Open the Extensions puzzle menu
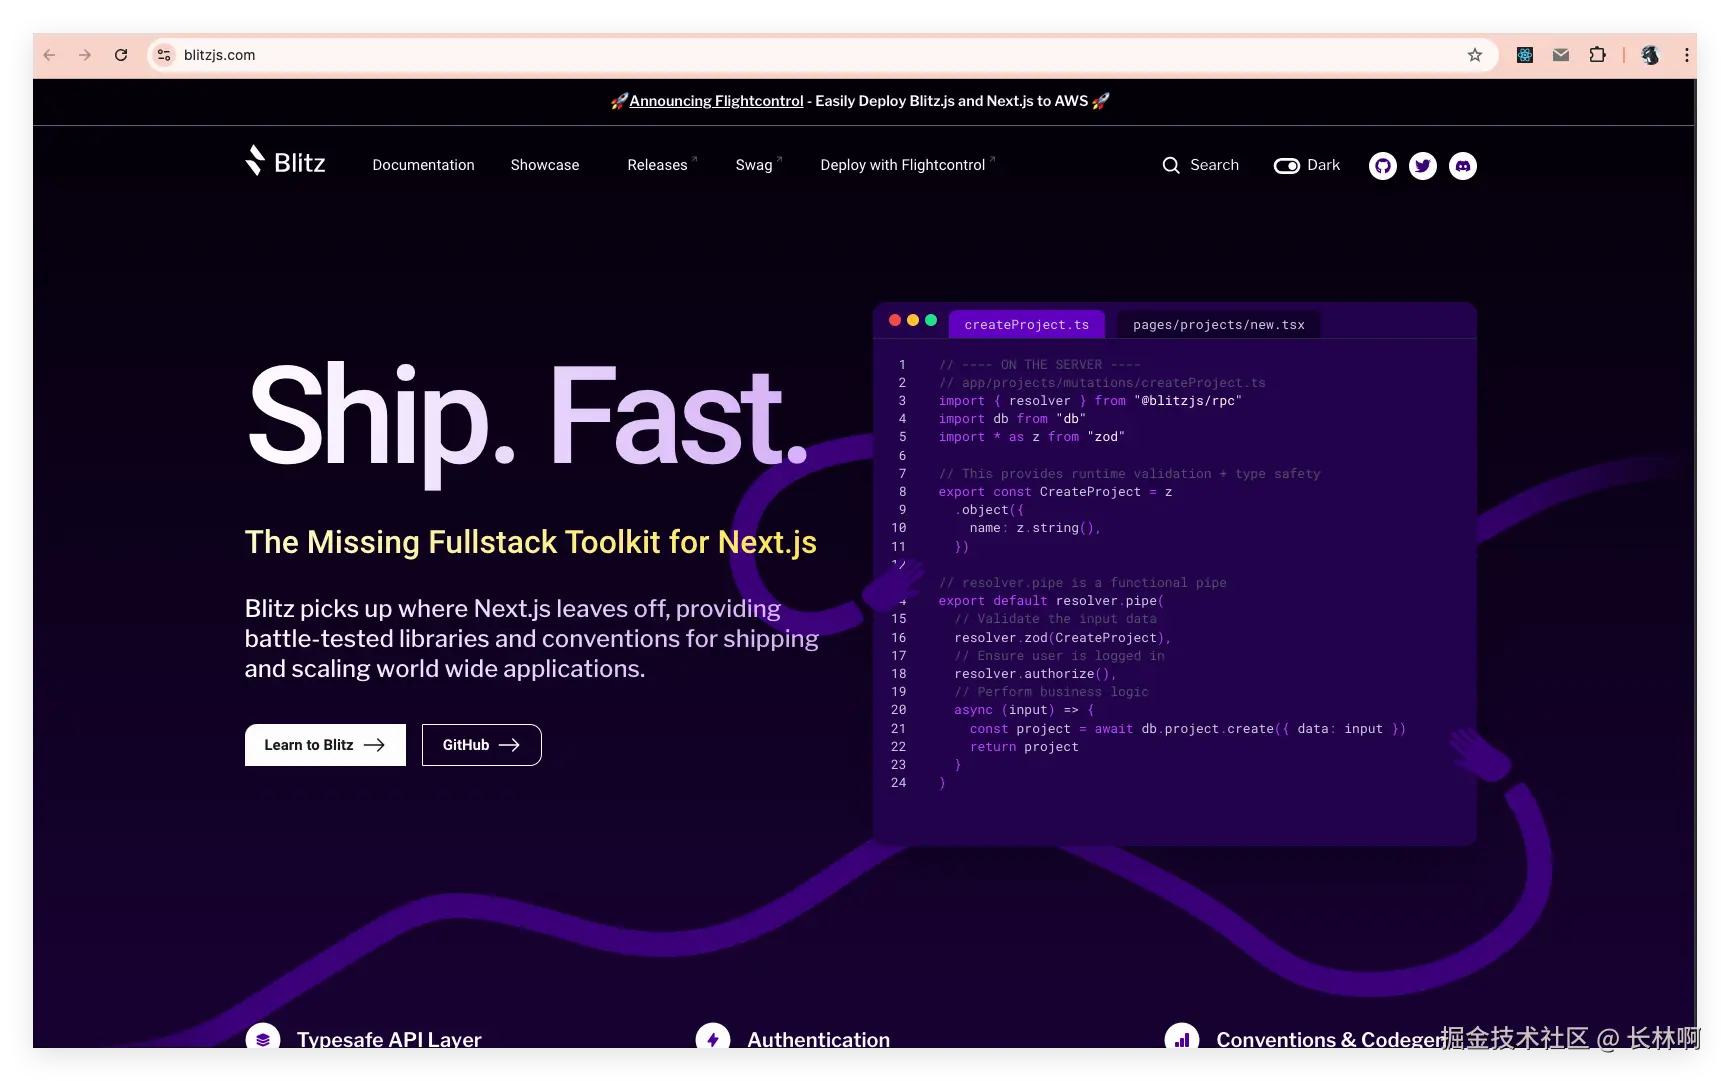 click(1598, 55)
